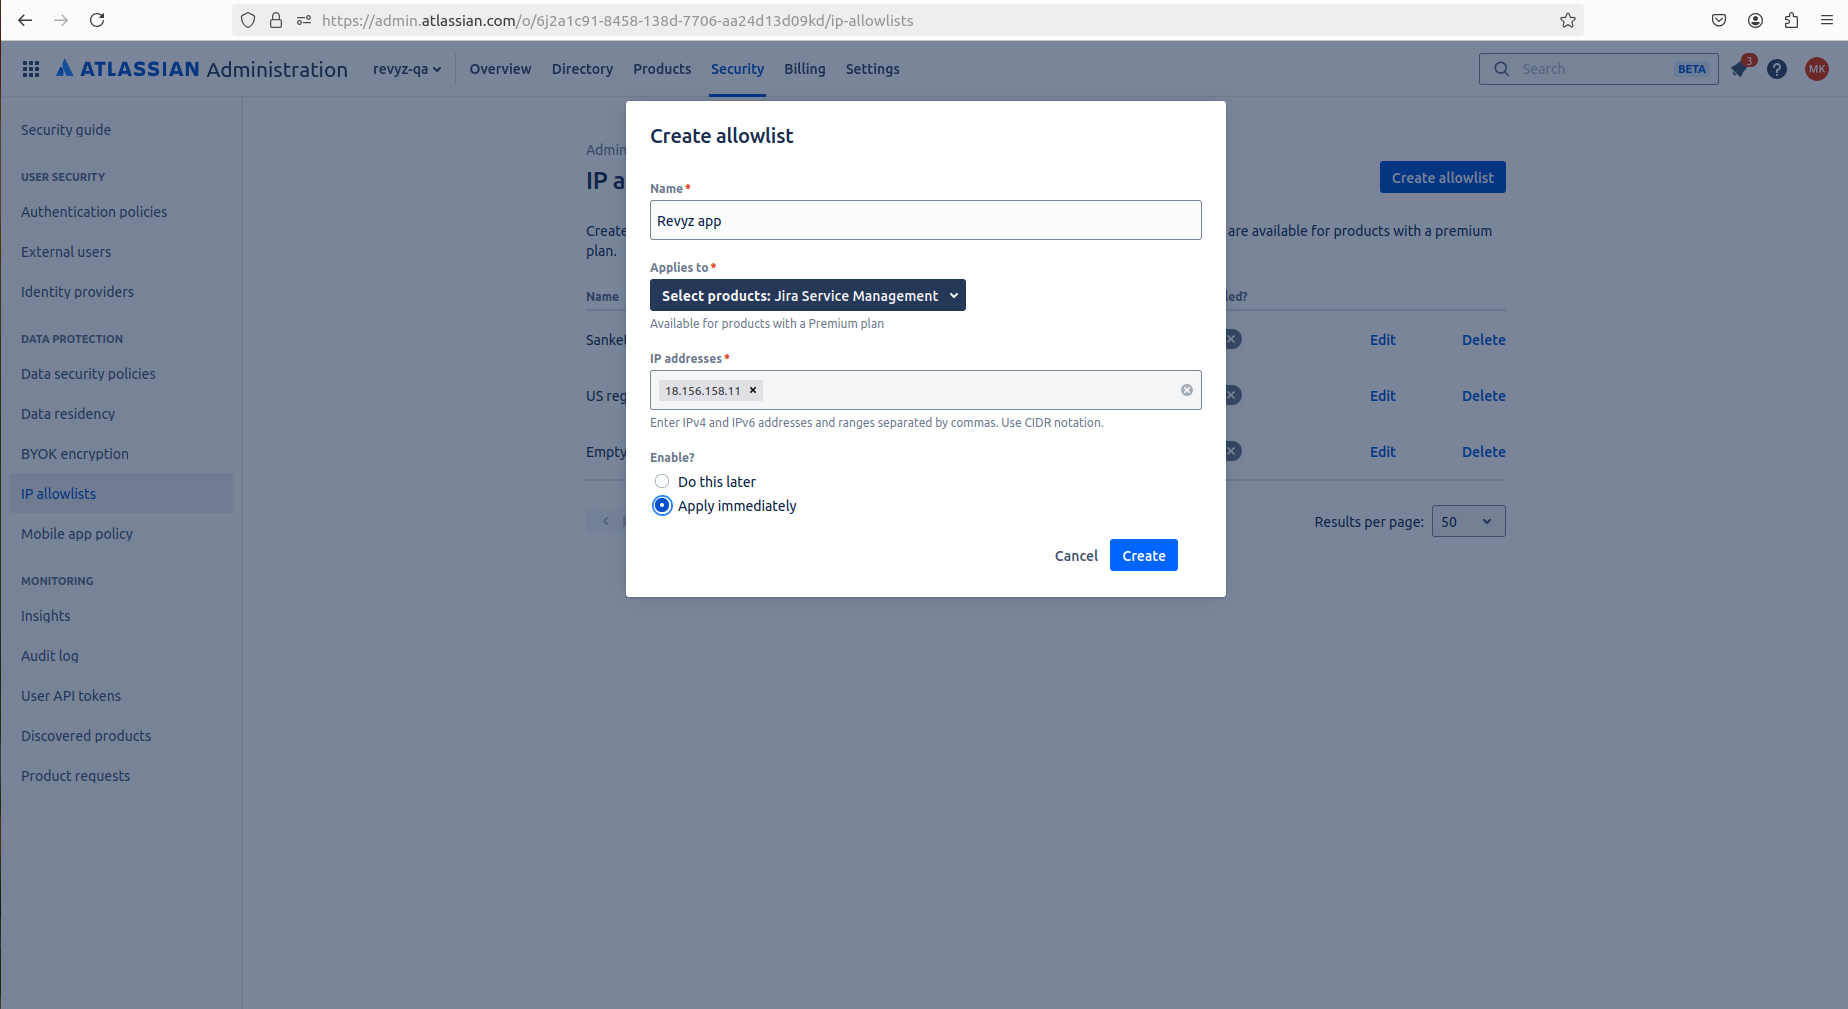Viewport: 1848px width, 1009px height.
Task: Change the results per page dropdown
Action: pos(1467,521)
